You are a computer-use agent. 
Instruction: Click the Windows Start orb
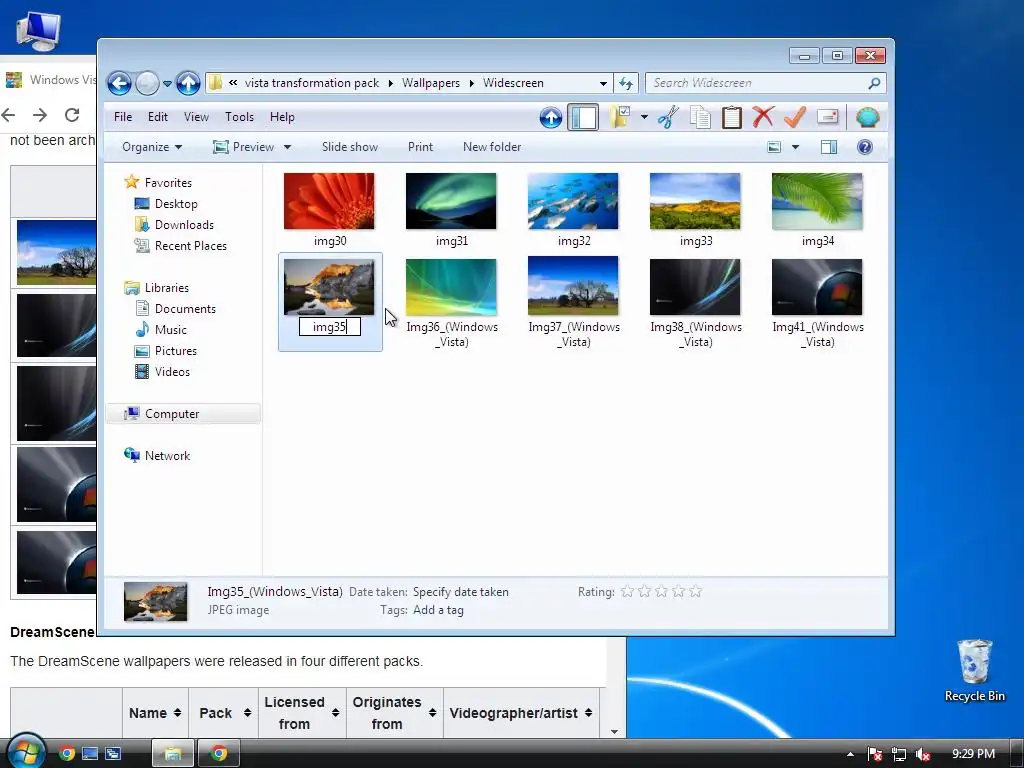[x=25, y=752]
